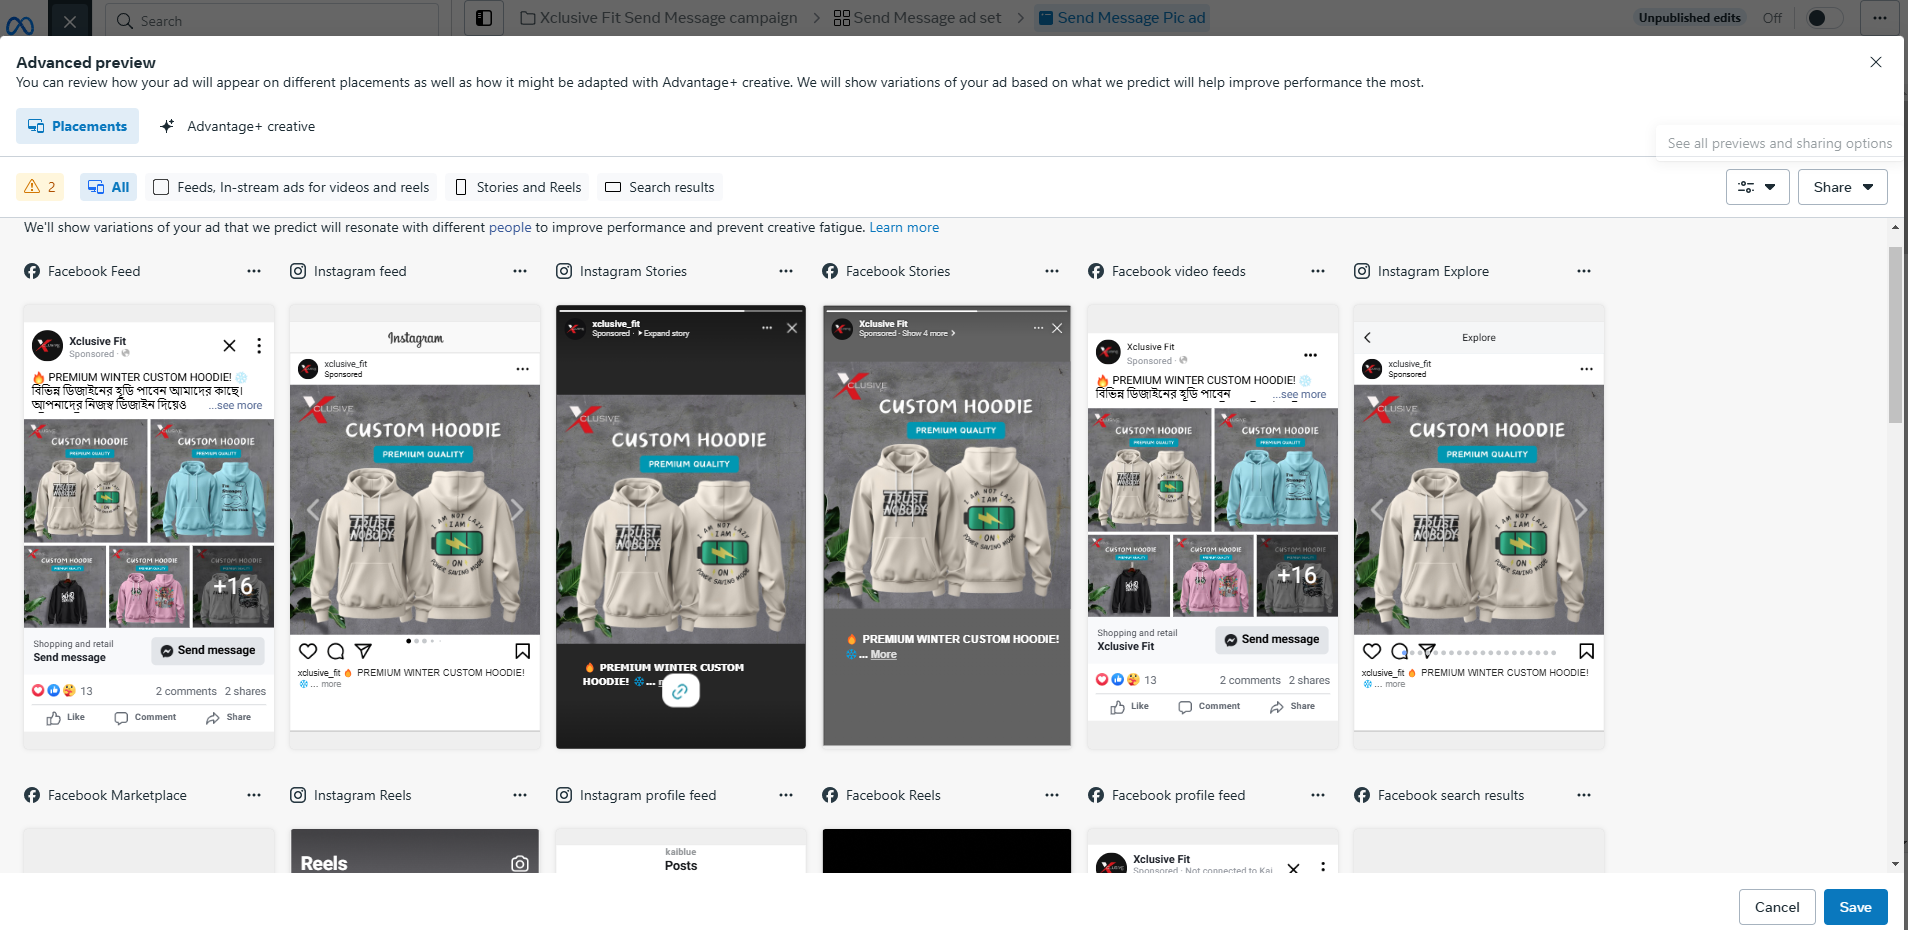Viewport: 1908px width, 930px height.
Task: Open Facebook Reels placement options menu
Action: 1052,795
